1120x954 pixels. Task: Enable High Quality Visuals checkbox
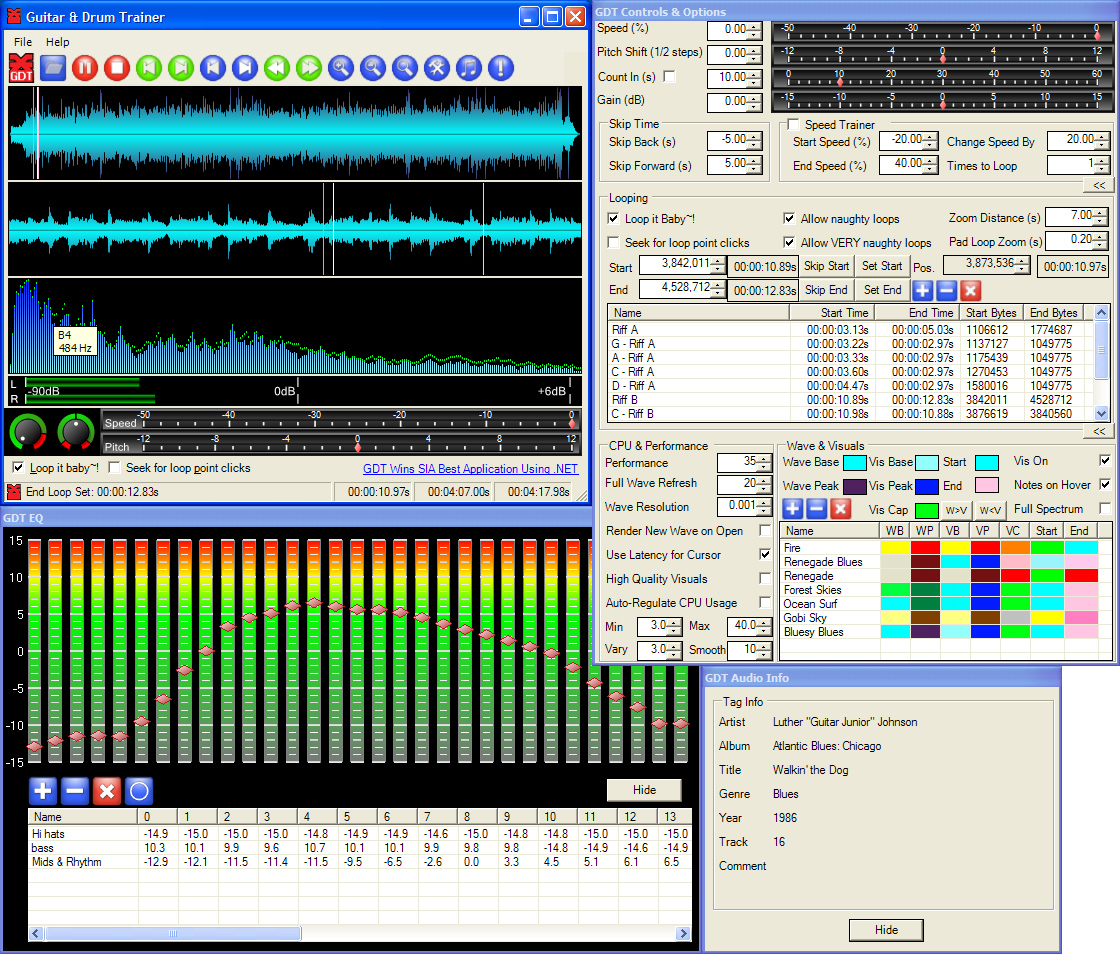point(765,579)
